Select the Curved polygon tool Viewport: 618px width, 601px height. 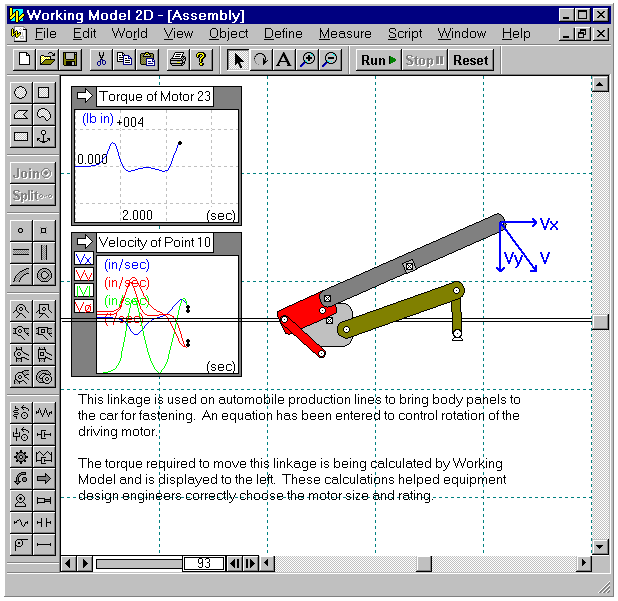click(44, 115)
